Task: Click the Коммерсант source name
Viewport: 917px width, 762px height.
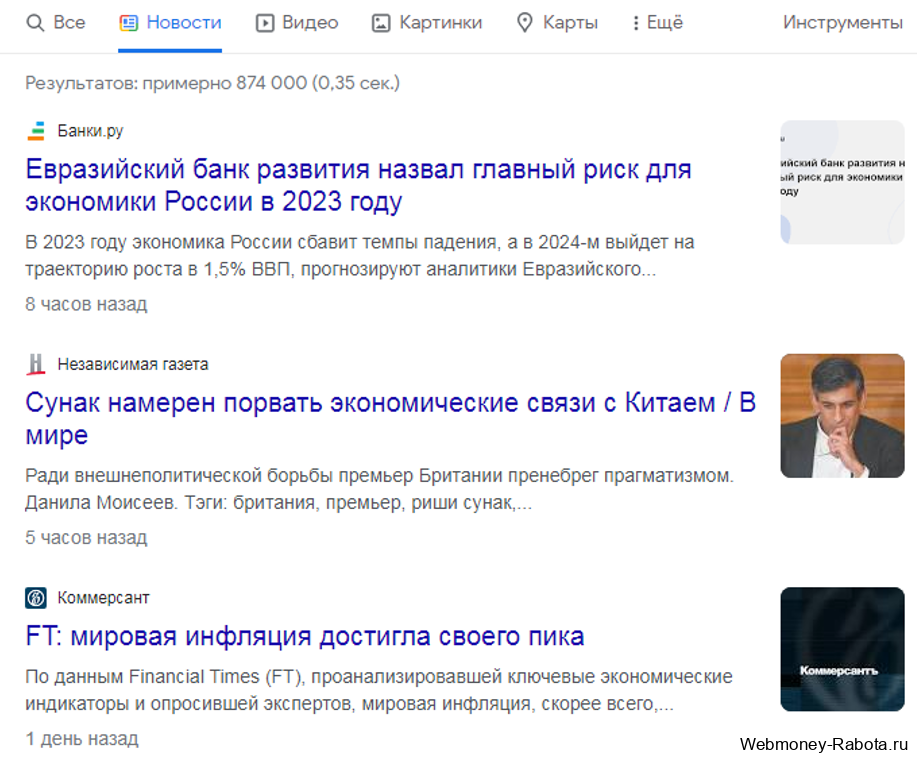Action: point(104,598)
